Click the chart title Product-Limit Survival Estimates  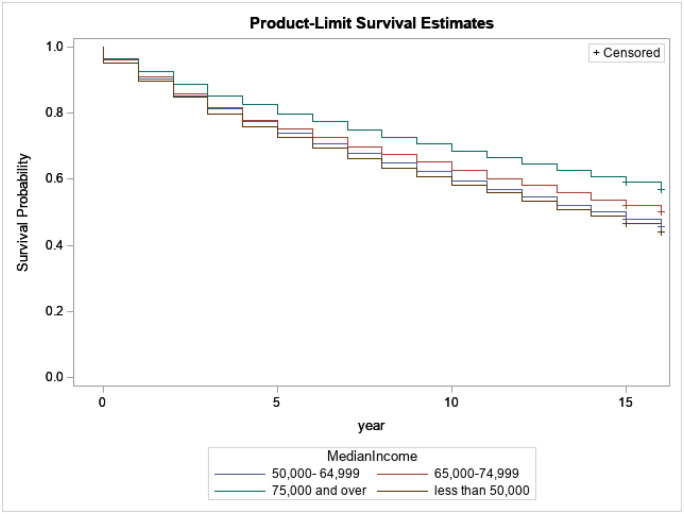click(x=371, y=23)
